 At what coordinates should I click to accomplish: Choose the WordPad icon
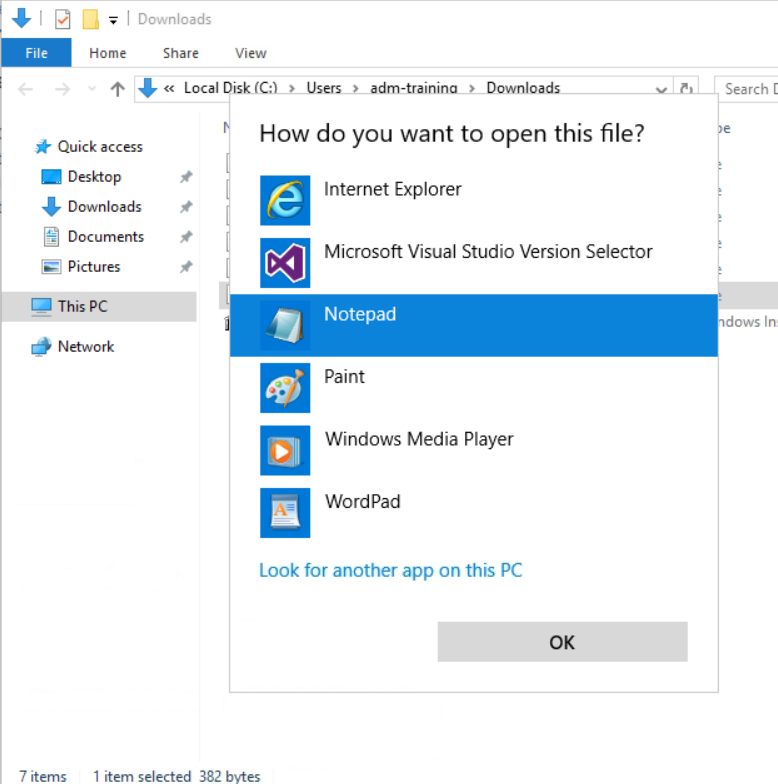pos(285,513)
